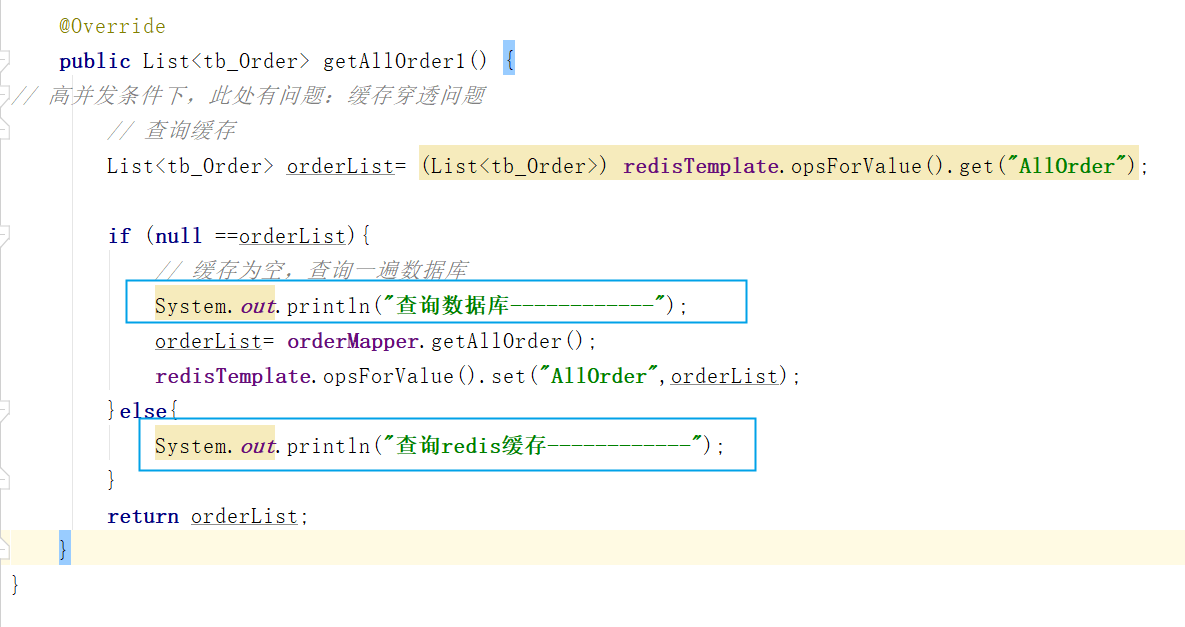1185x627 pixels.
Task: Click orderList argument inside the set call
Action: pos(724,376)
